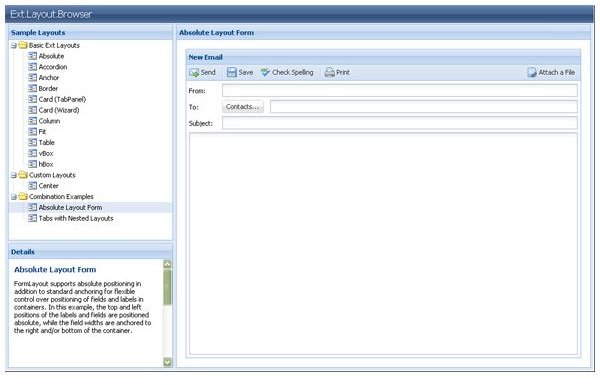
Task: Select the hBox tree item
Action: tap(46, 164)
